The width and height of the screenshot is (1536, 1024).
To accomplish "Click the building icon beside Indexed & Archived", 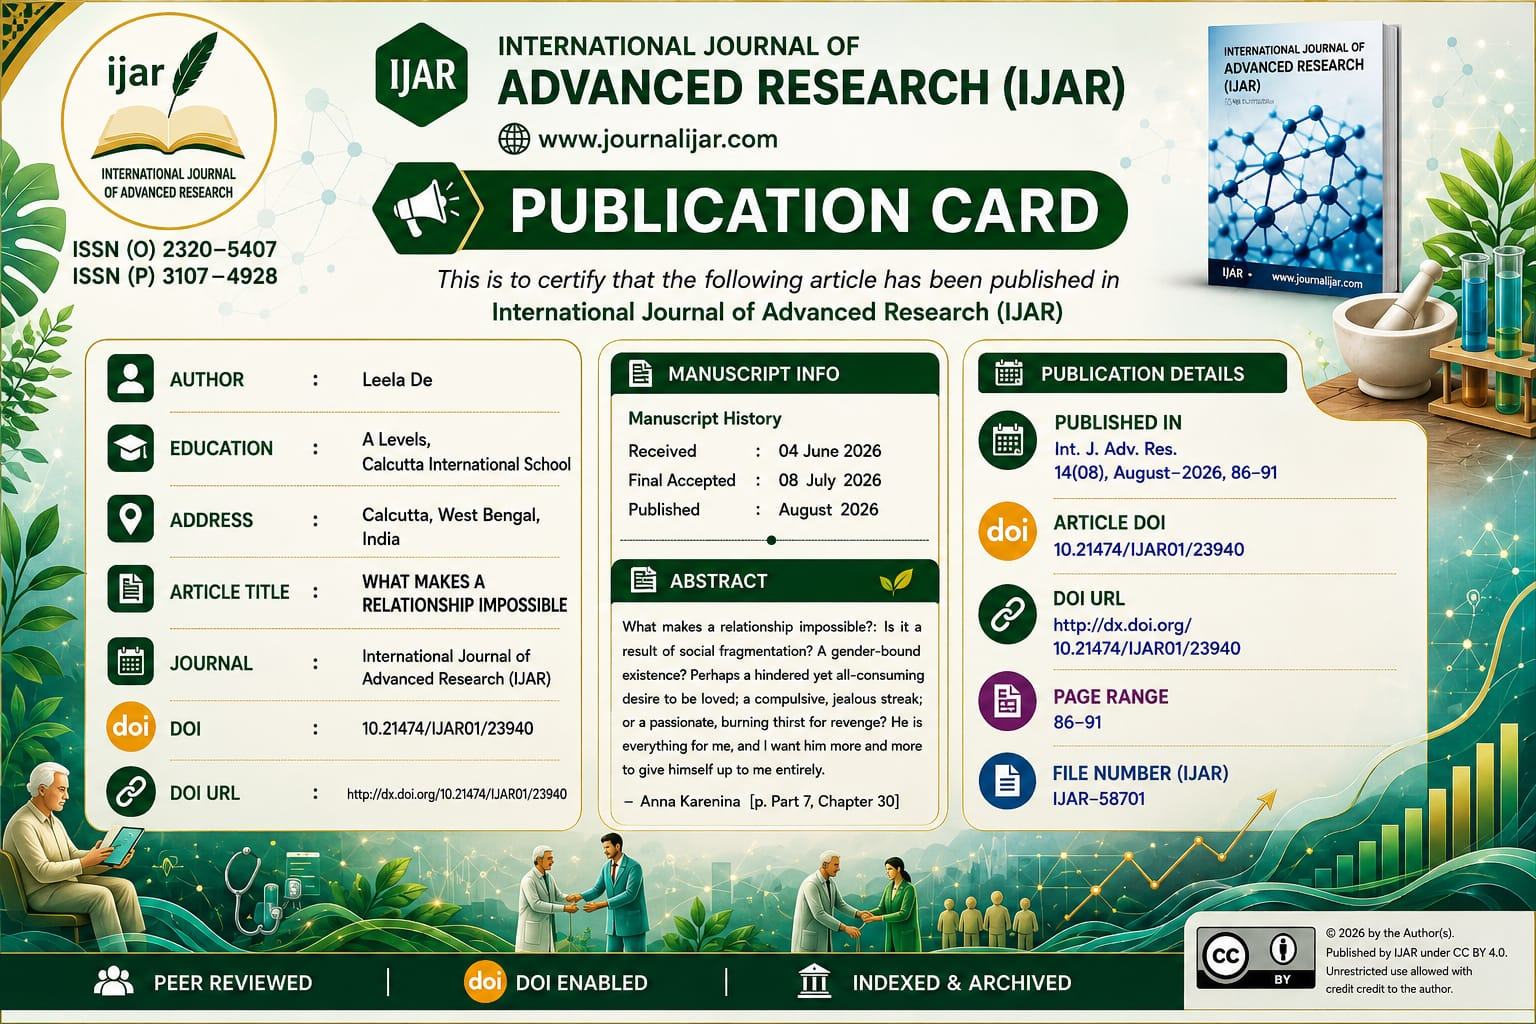I will (x=815, y=982).
